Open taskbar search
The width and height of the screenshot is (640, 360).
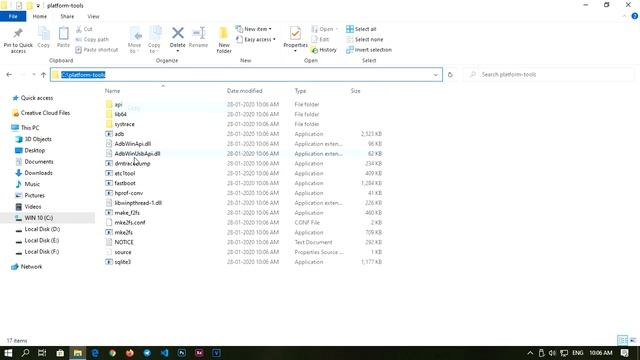[x=25, y=353]
